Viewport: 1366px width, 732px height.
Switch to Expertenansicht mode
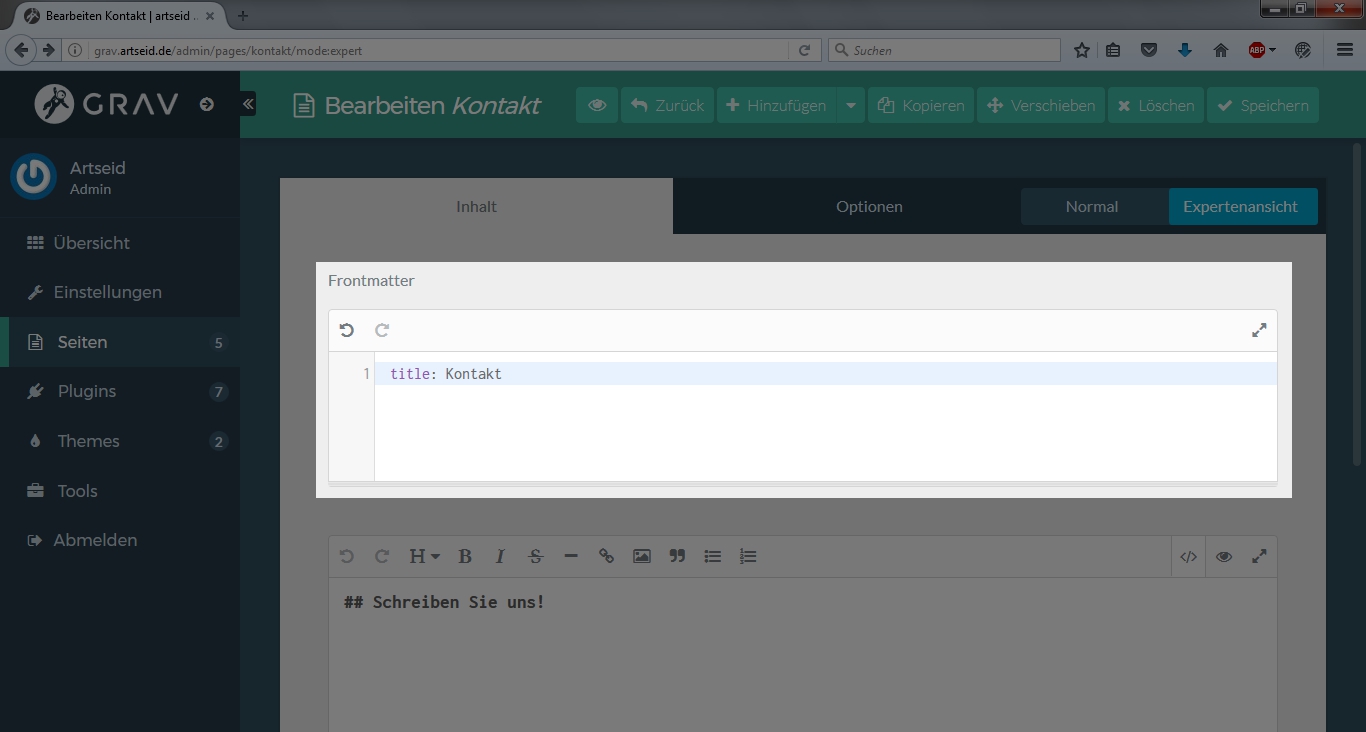(1240, 207)
